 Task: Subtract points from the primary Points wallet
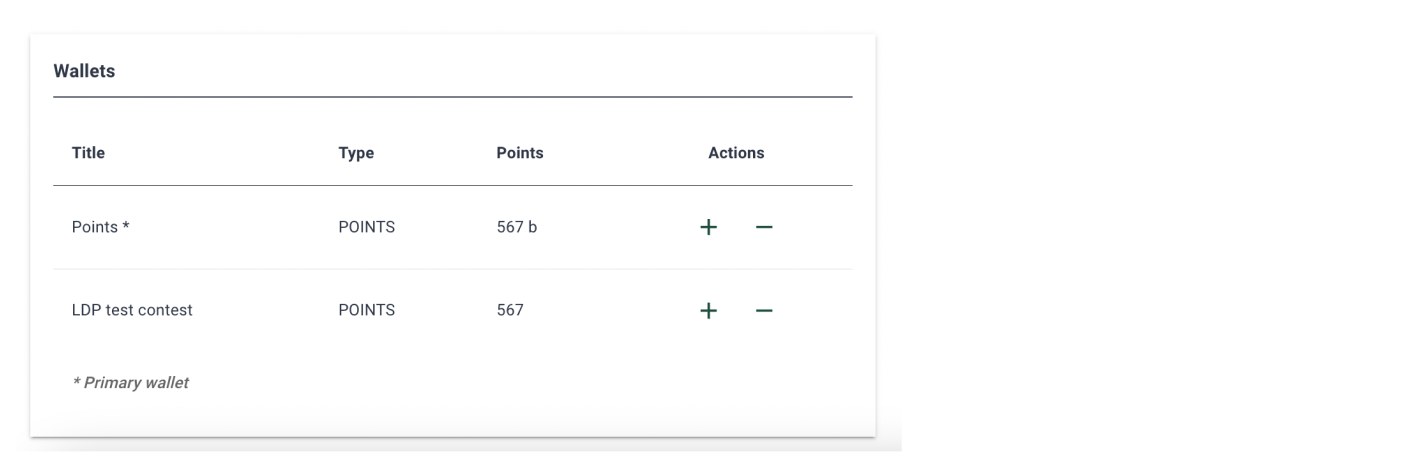click(764, 227)
